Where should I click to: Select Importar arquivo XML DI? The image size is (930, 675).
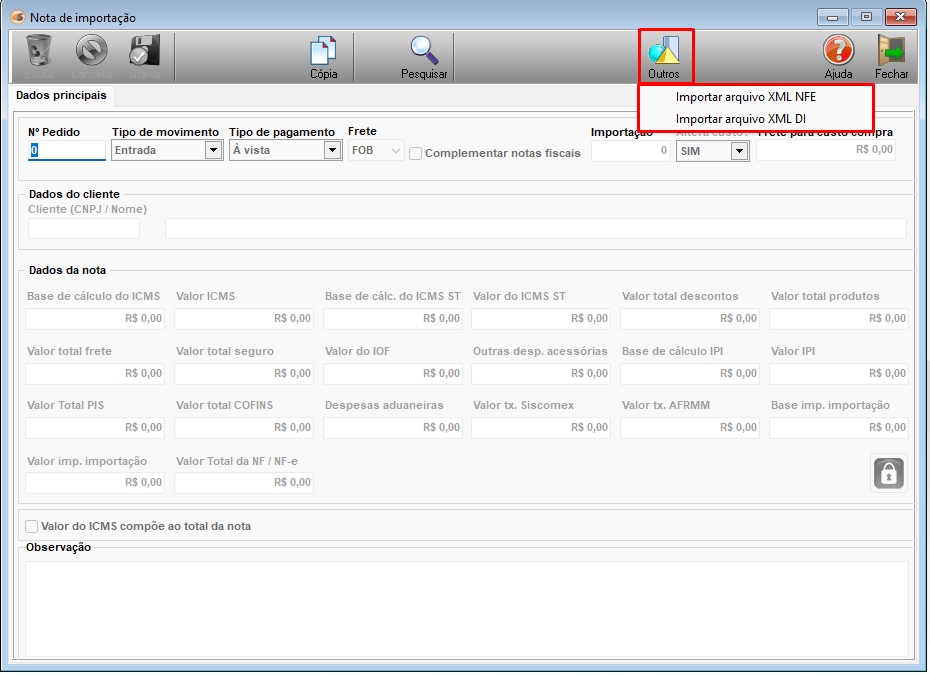click(x=740, y=119)
